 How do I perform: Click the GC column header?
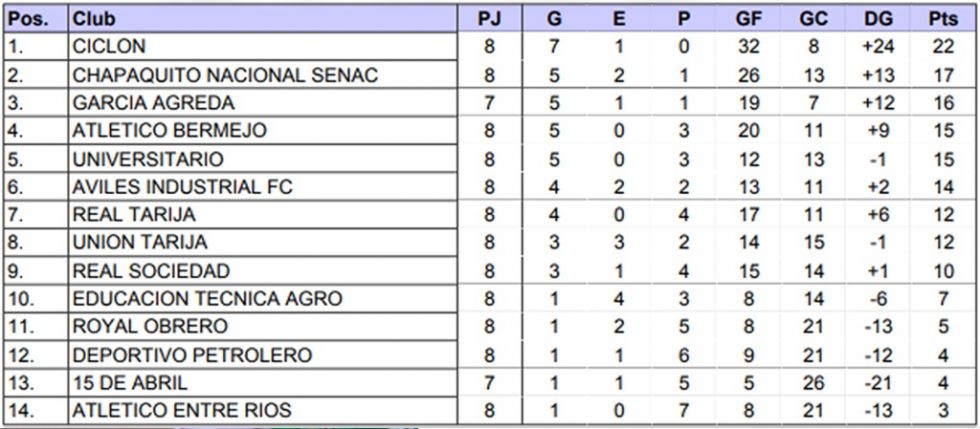pos(813,19)
